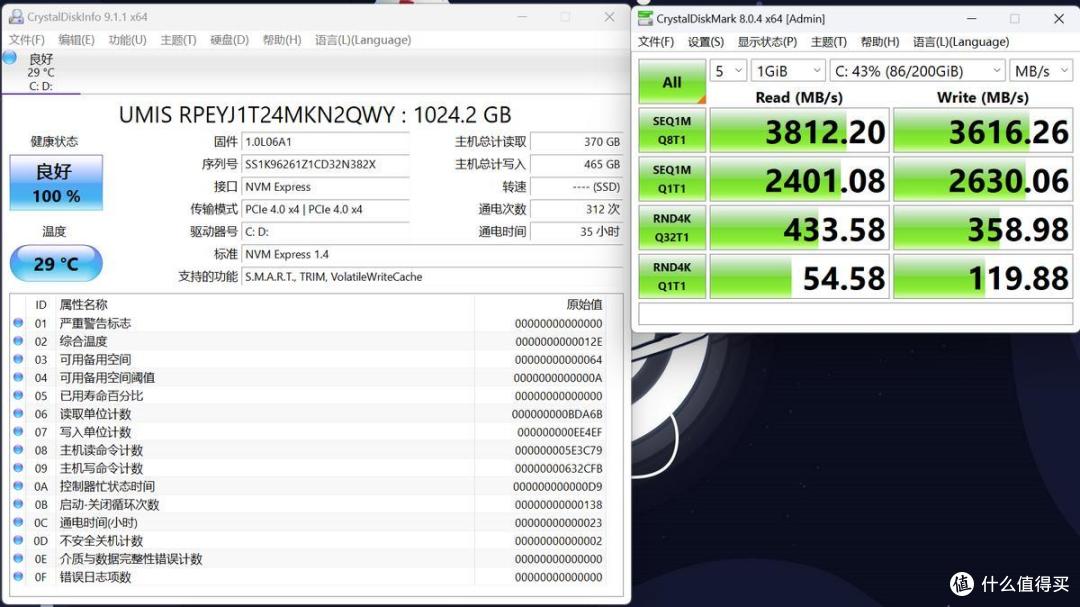Click the 通电时间 value 35 小时

(x=577, y=232)
